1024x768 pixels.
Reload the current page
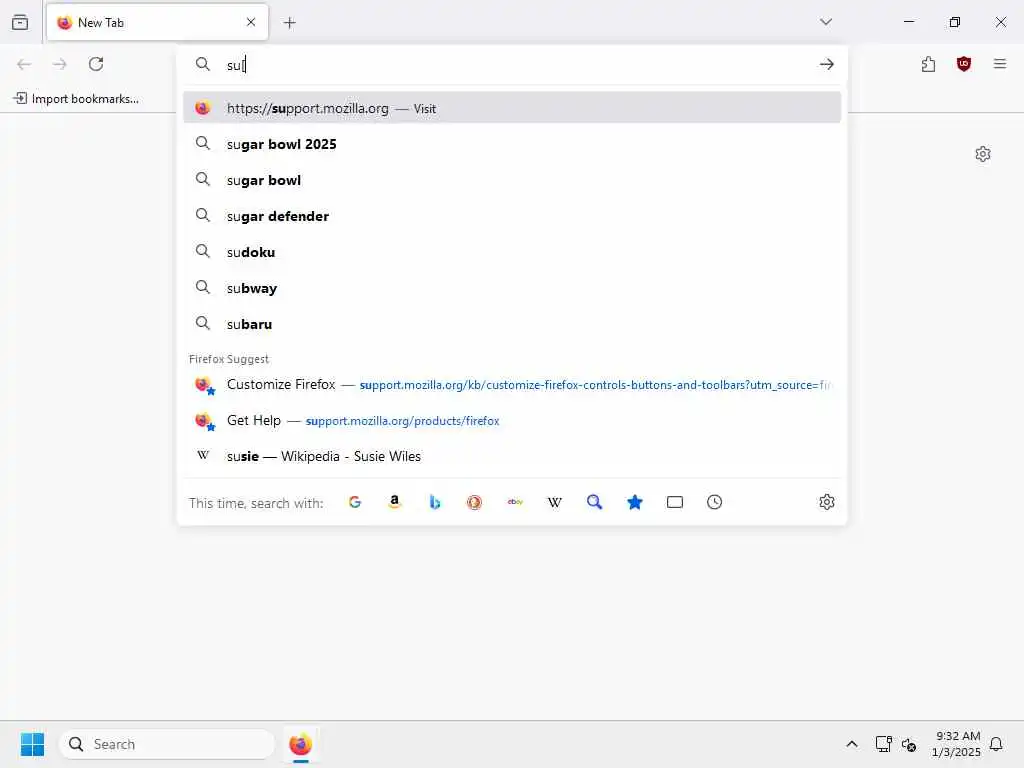[x=96, y=64]
